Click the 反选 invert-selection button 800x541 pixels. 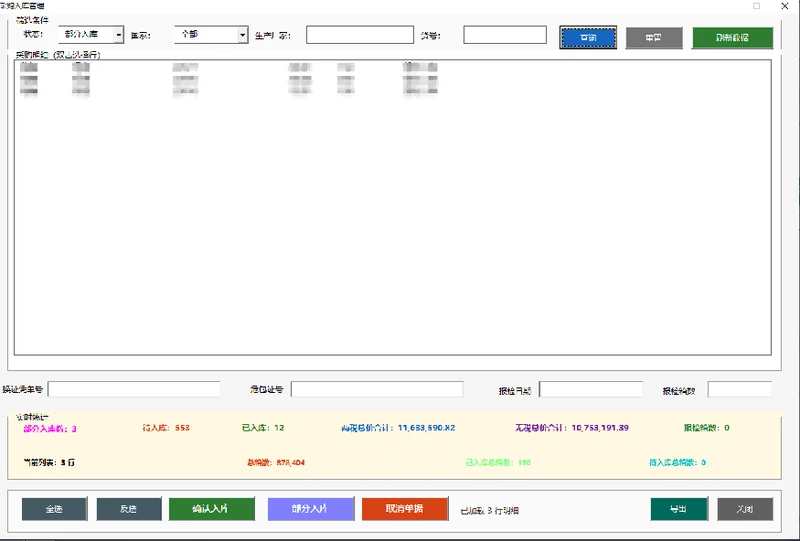coord(129,509)
